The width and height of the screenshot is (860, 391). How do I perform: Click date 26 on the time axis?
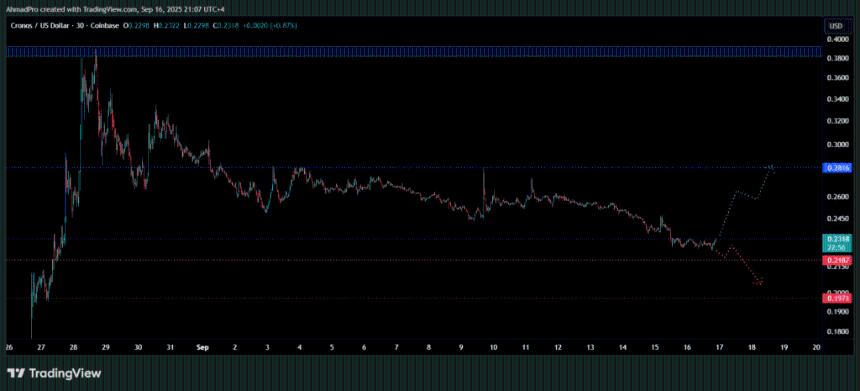(x=8, y=347)
